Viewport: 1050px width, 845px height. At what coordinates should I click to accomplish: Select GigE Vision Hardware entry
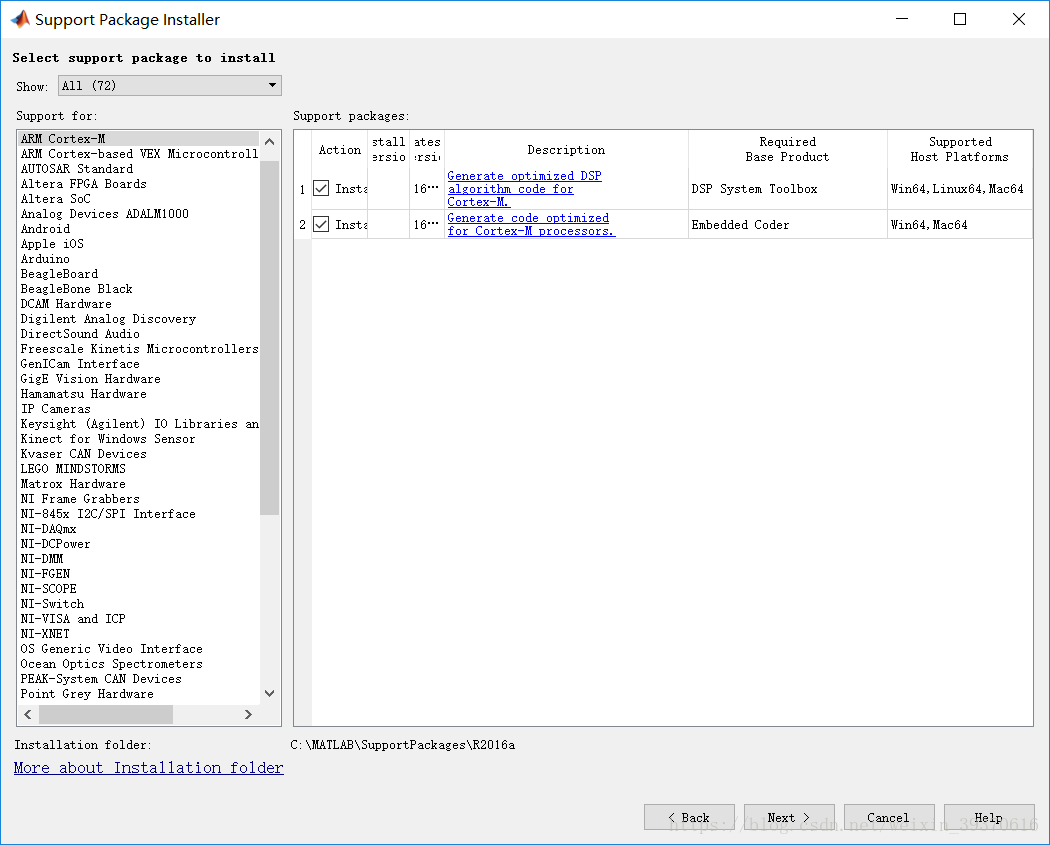pyautogui.click(x=139, y=379)
